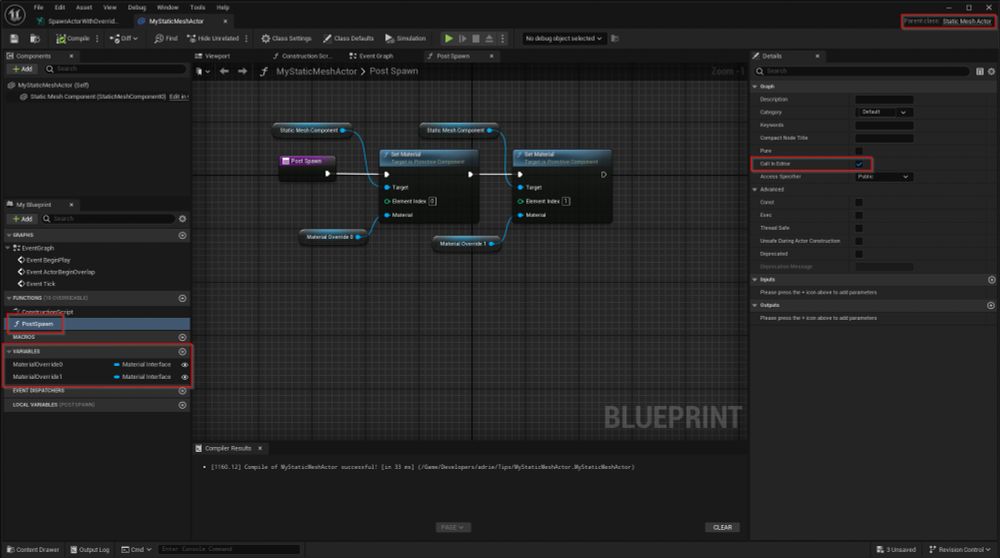The width and height of the screenshot is (1000, 558).
Task: Select Event BeginPlay in graphs list
Action: tap(48, 260)
